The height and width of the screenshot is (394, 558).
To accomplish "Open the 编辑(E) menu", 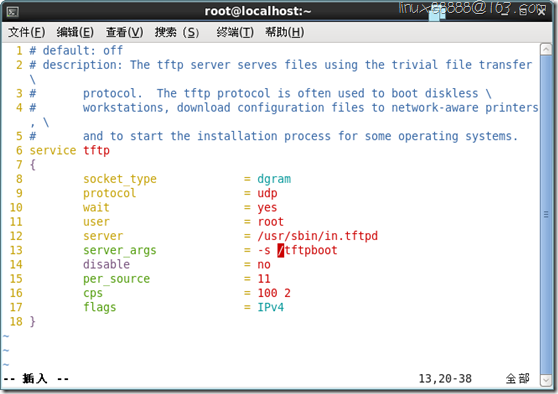I will (75, 32).
